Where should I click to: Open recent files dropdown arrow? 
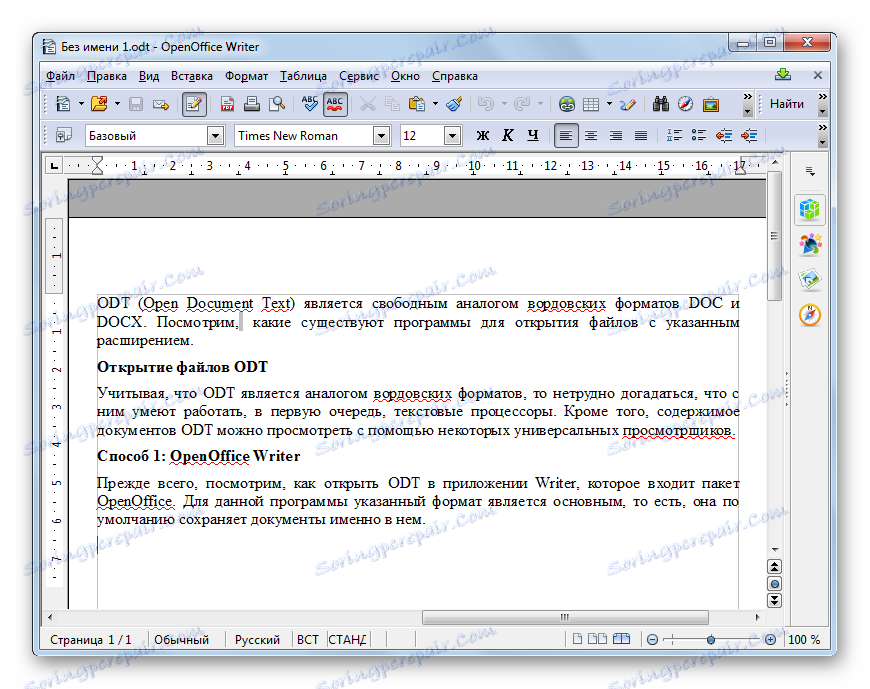[x=117, y=104]
